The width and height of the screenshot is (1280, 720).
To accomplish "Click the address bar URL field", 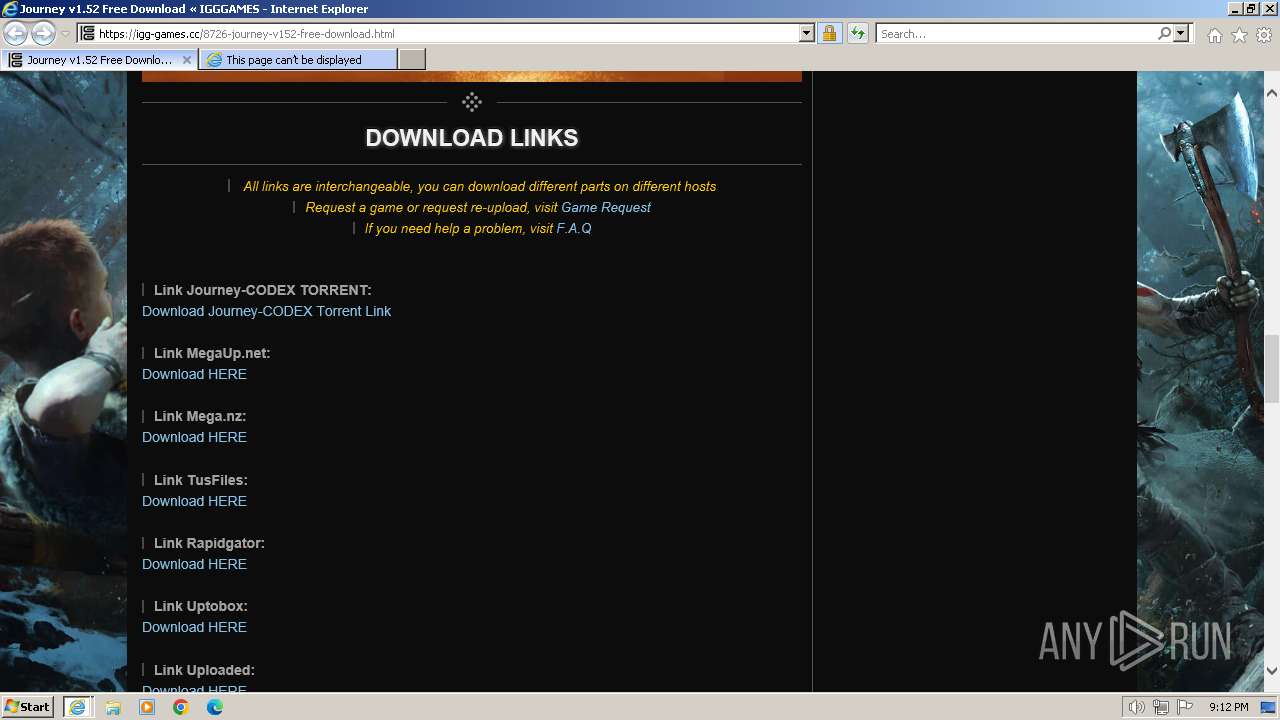I will pos(447,33).
